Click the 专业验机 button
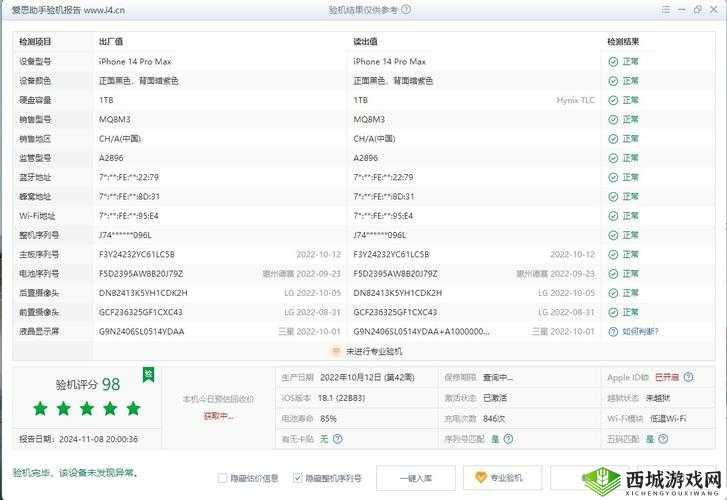This screenshot has width=727, height=500. [x=502, y=478]
